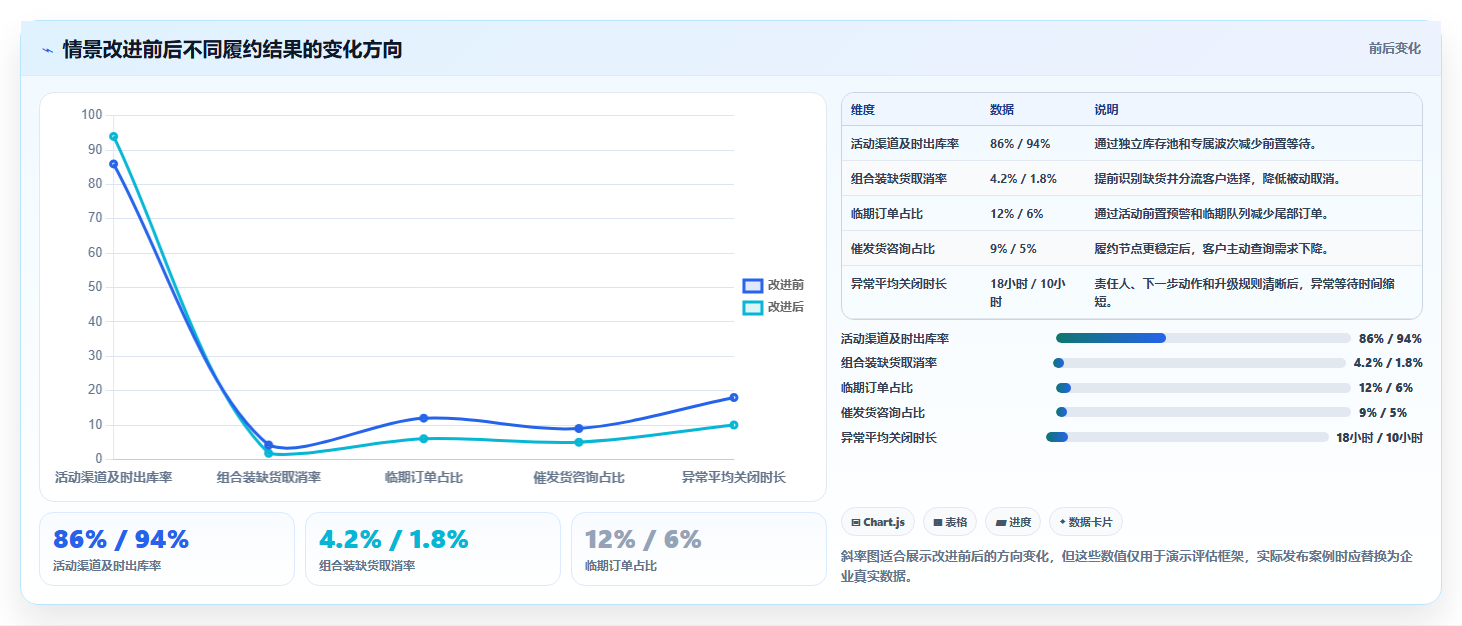Click the 表格 chip
Image resolution: width=1462 pixels, height=626 pixels.
(x=950, y=522)
